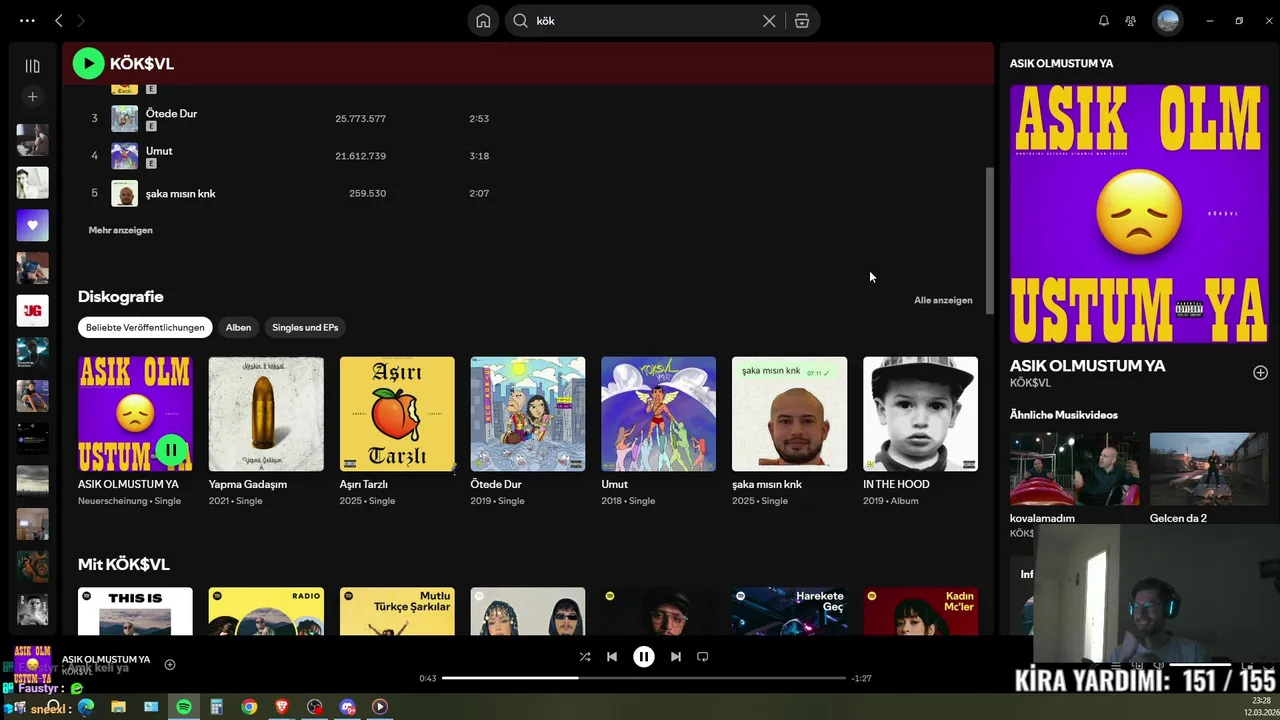
Task: Open the Browse icon beside search
Action: tap(802, 20)
